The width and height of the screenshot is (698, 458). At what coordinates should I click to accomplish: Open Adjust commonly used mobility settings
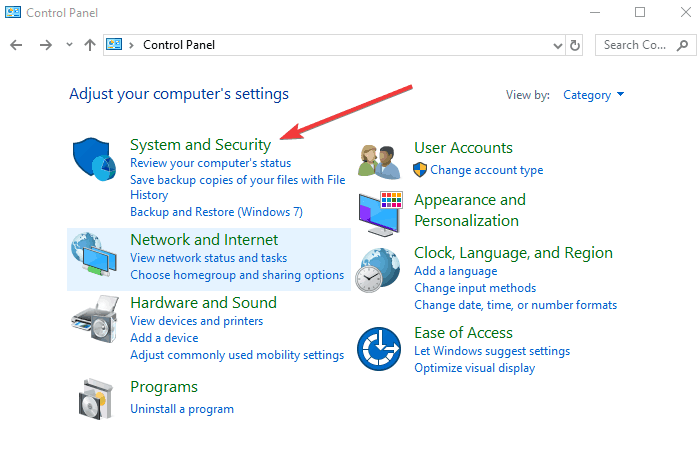point(237,355)
